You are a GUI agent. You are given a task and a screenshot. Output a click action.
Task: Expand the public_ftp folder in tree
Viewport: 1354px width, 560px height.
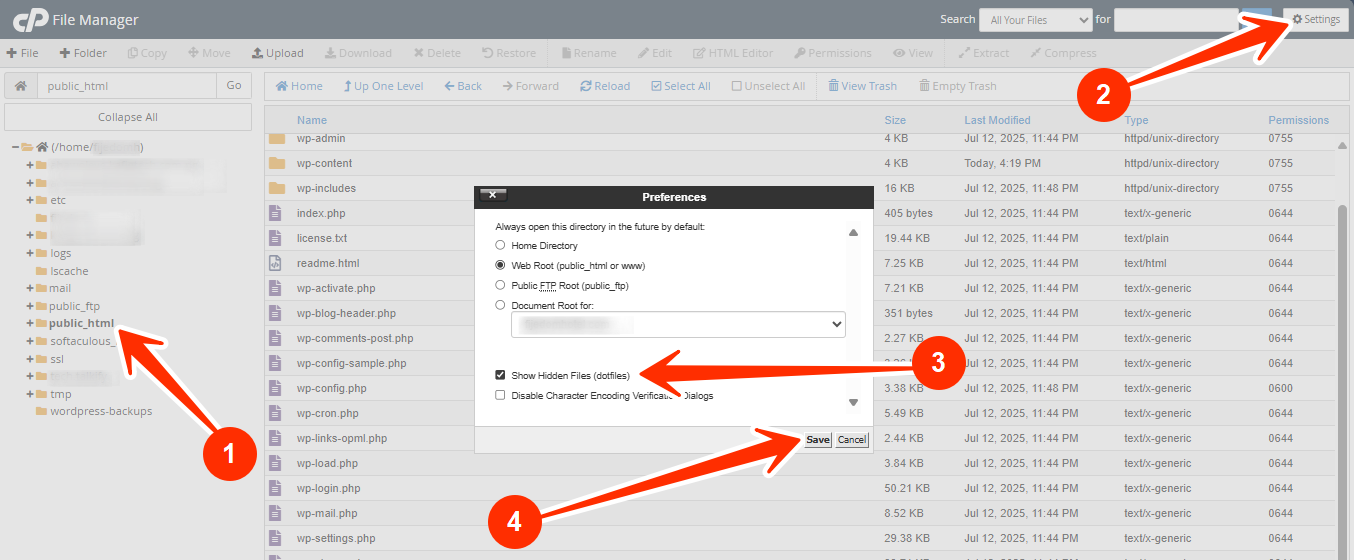point(30,306)
